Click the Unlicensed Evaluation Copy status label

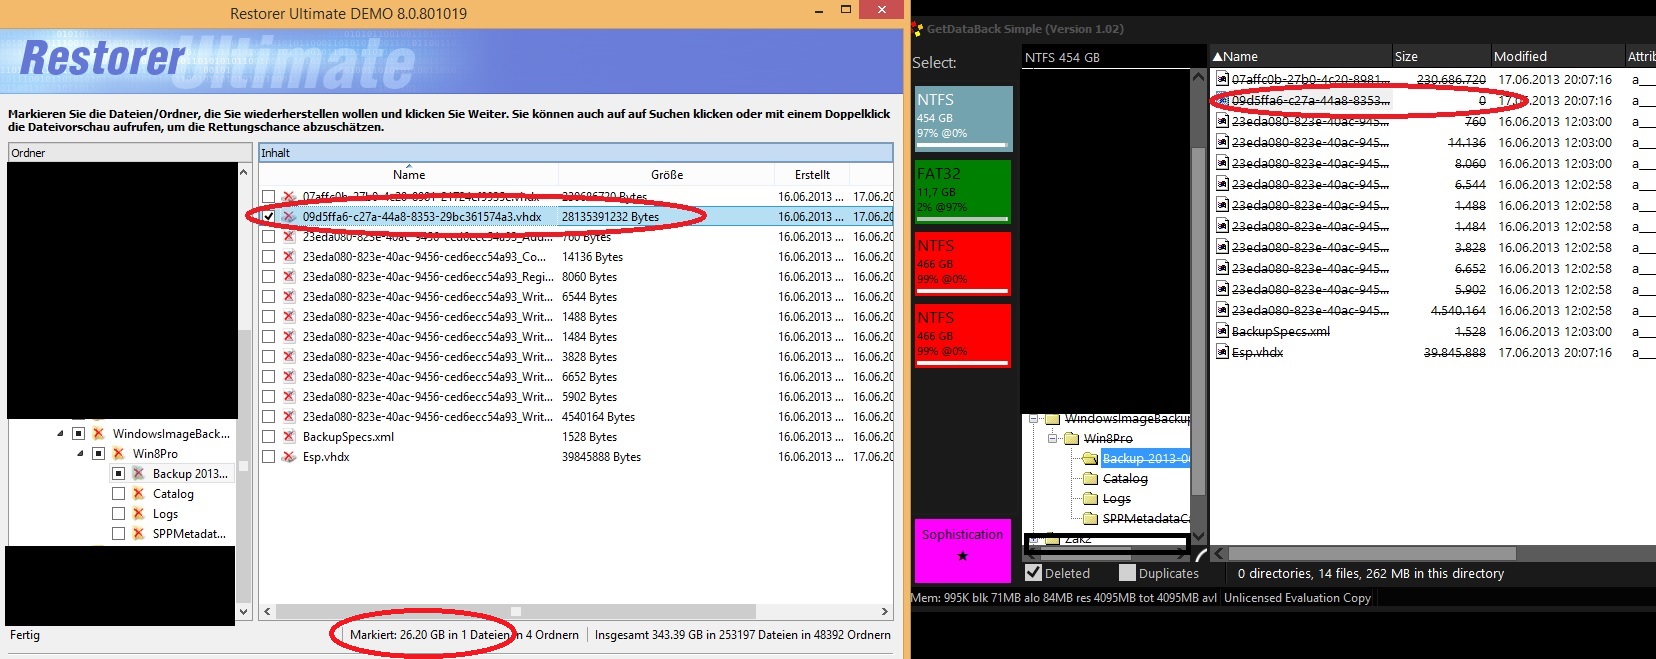pyautogui.click(x=1297, y=598)
